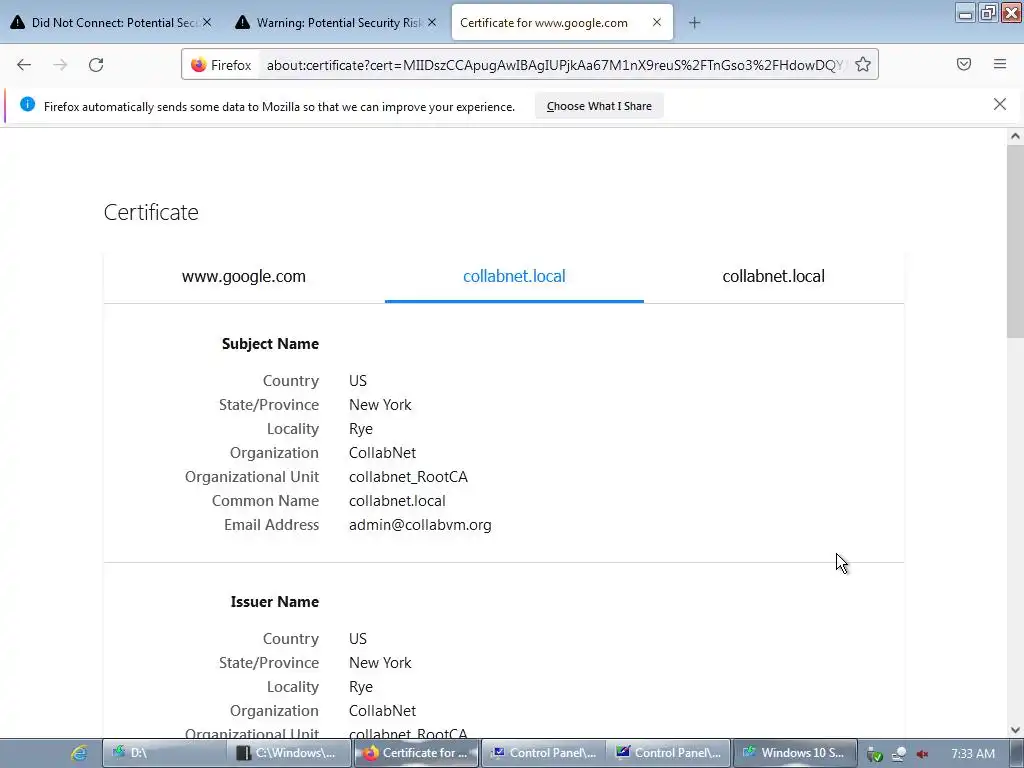This screenshot has width=1024, height=768.
Task: Click the network tray icon
Action: (x=899, y=754)
